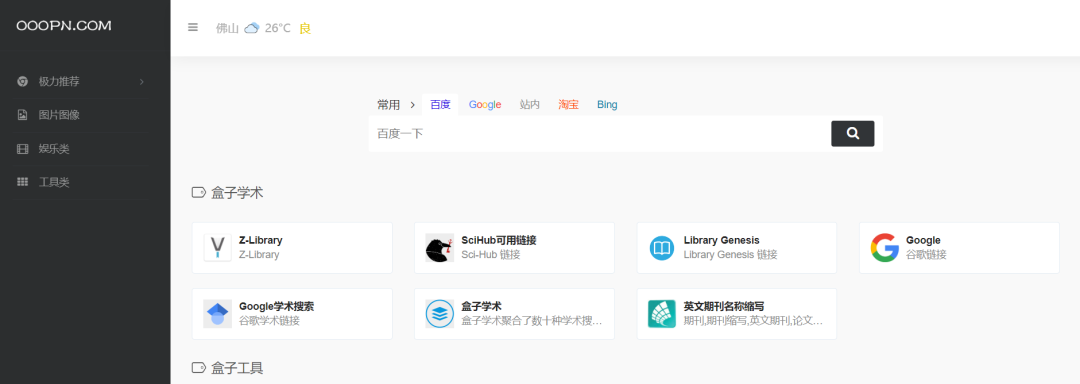
Task: Select the 淘宝 search tab
Action: tap(568, 105)
